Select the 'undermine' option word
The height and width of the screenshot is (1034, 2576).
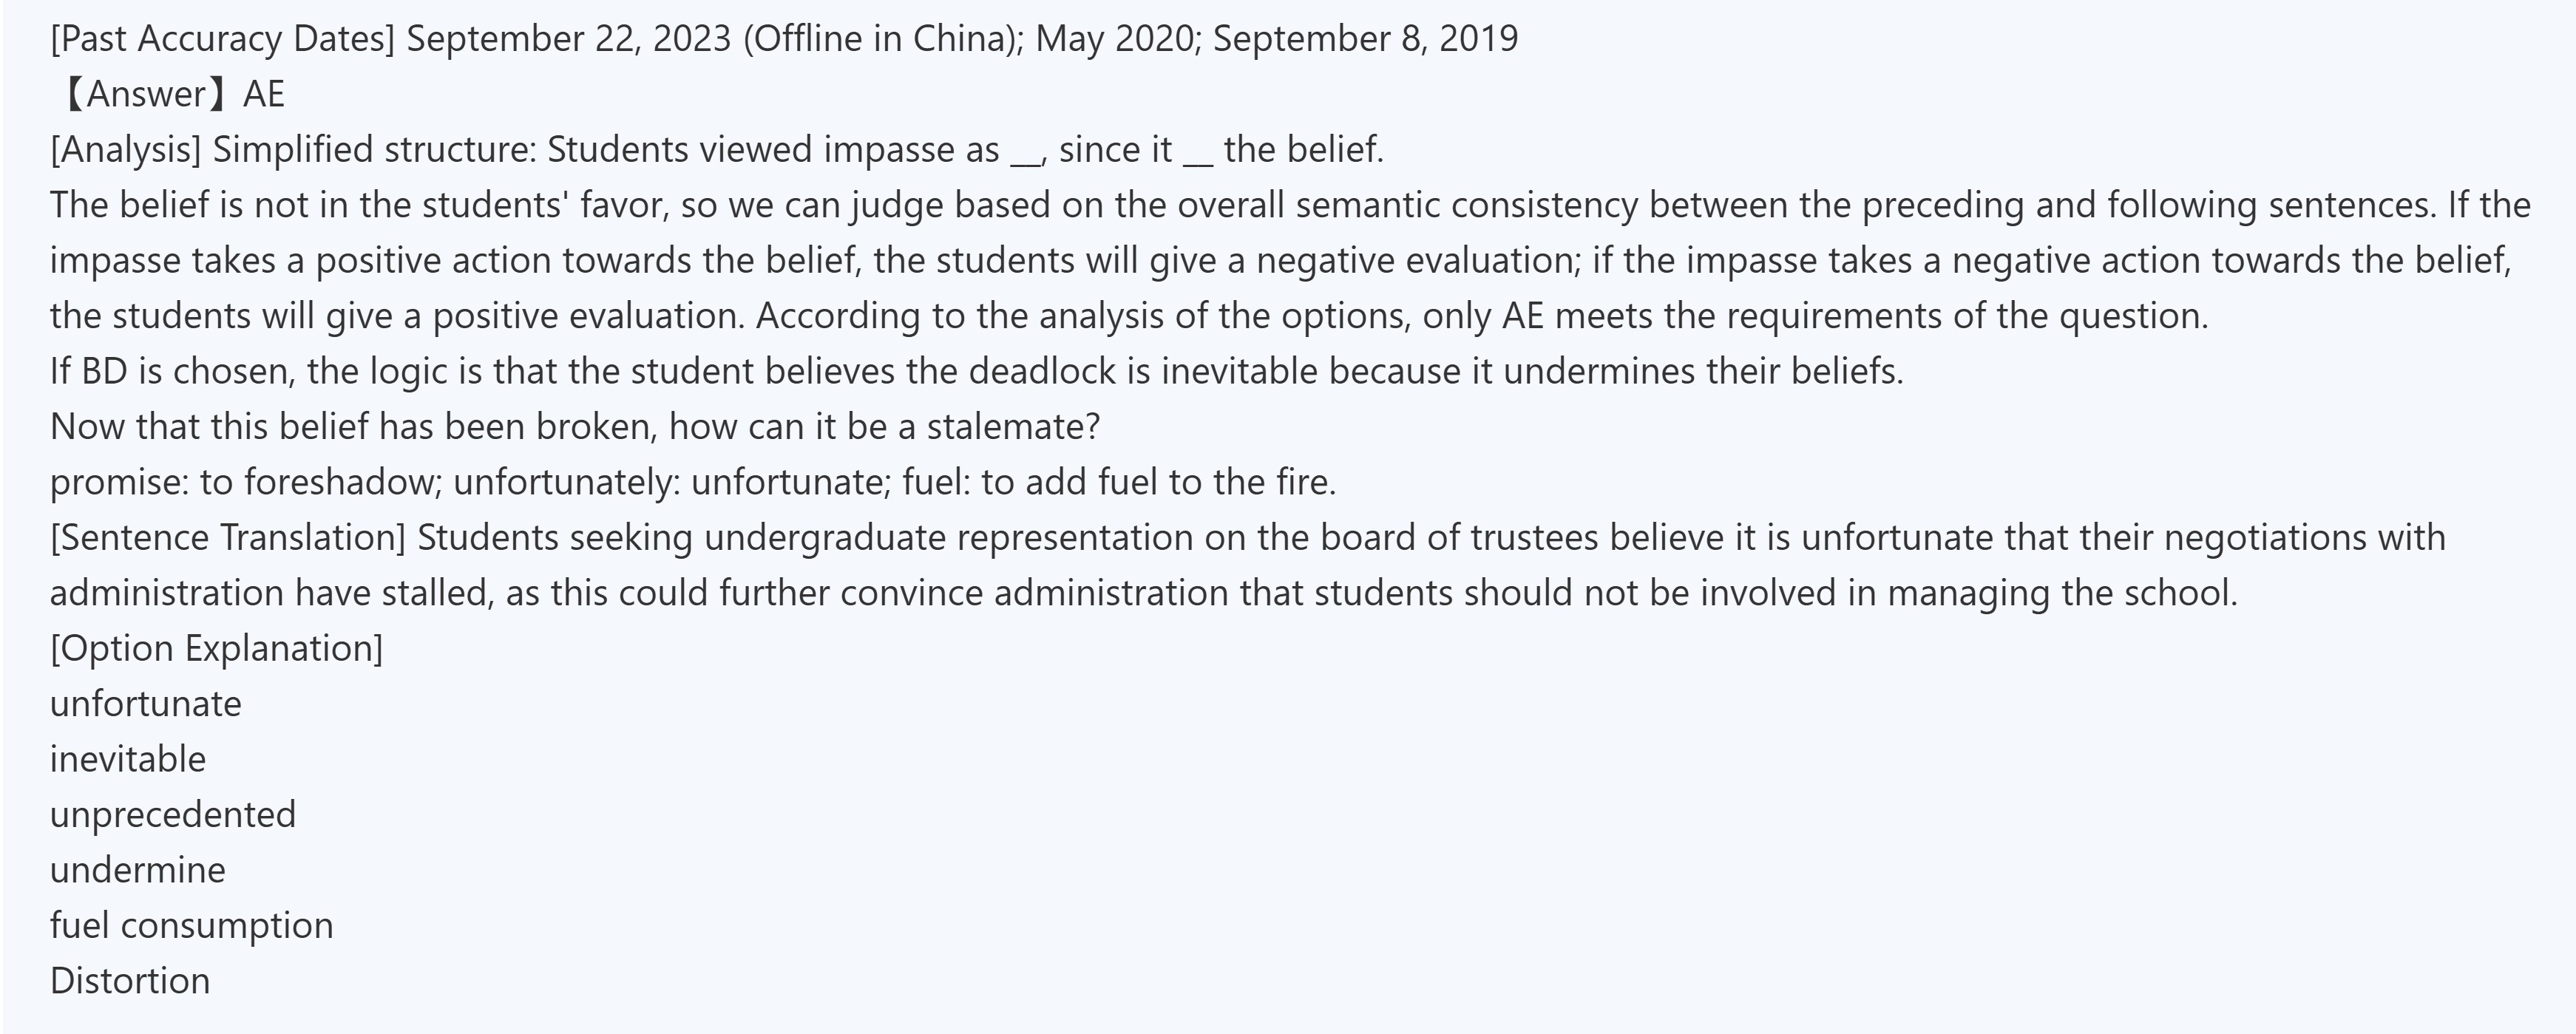[x=138, y=871]
